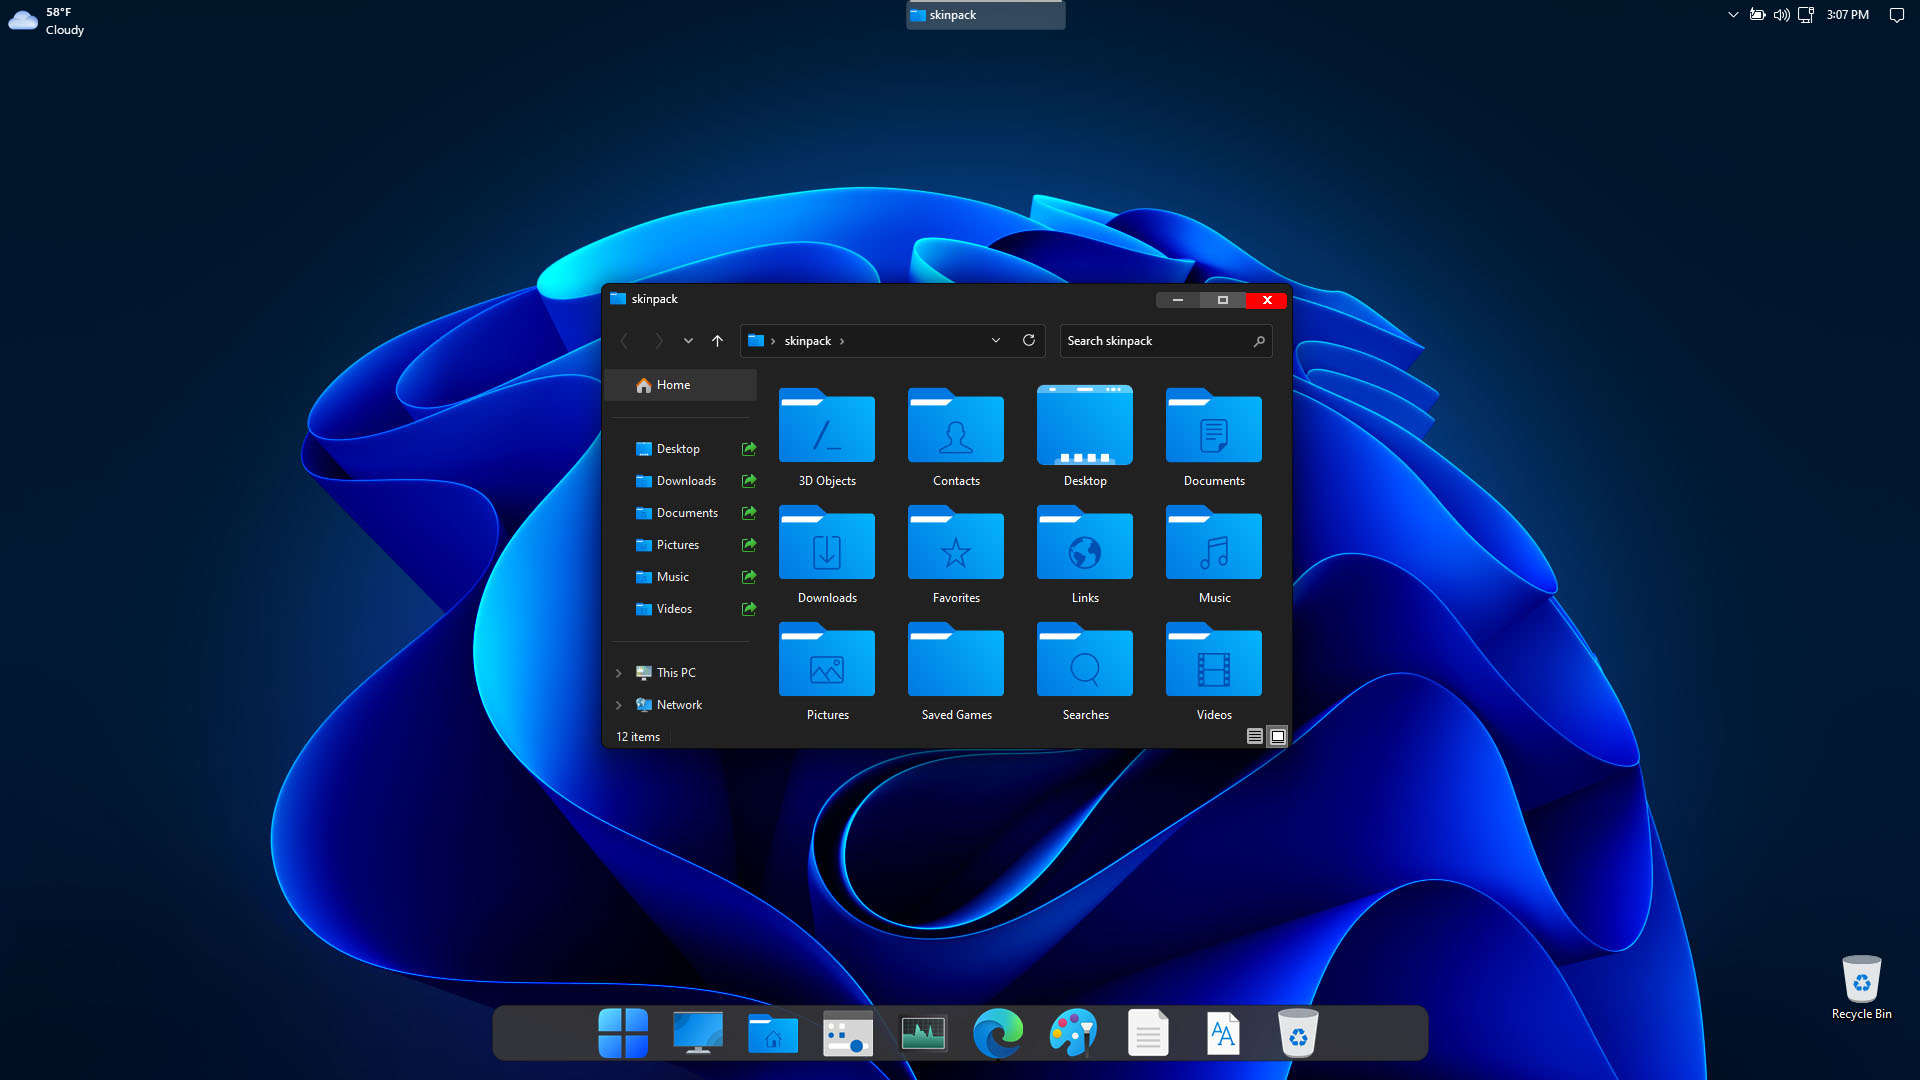Select Home in navigation pane
Viewport: 1920px width, 1080px height.
673,385
